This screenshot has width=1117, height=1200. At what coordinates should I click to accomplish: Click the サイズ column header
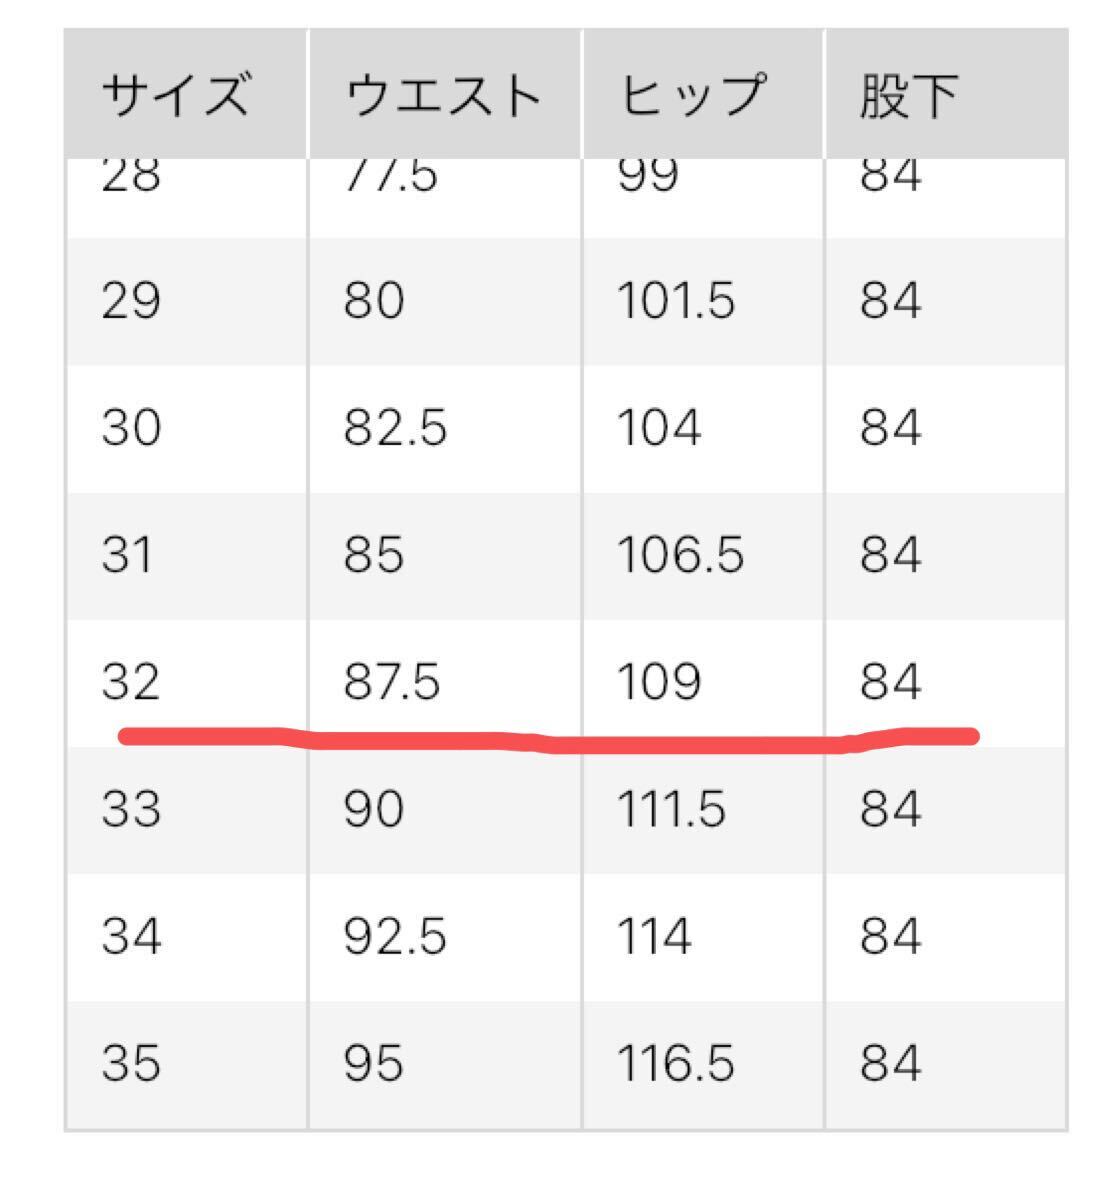pos(175,97)
